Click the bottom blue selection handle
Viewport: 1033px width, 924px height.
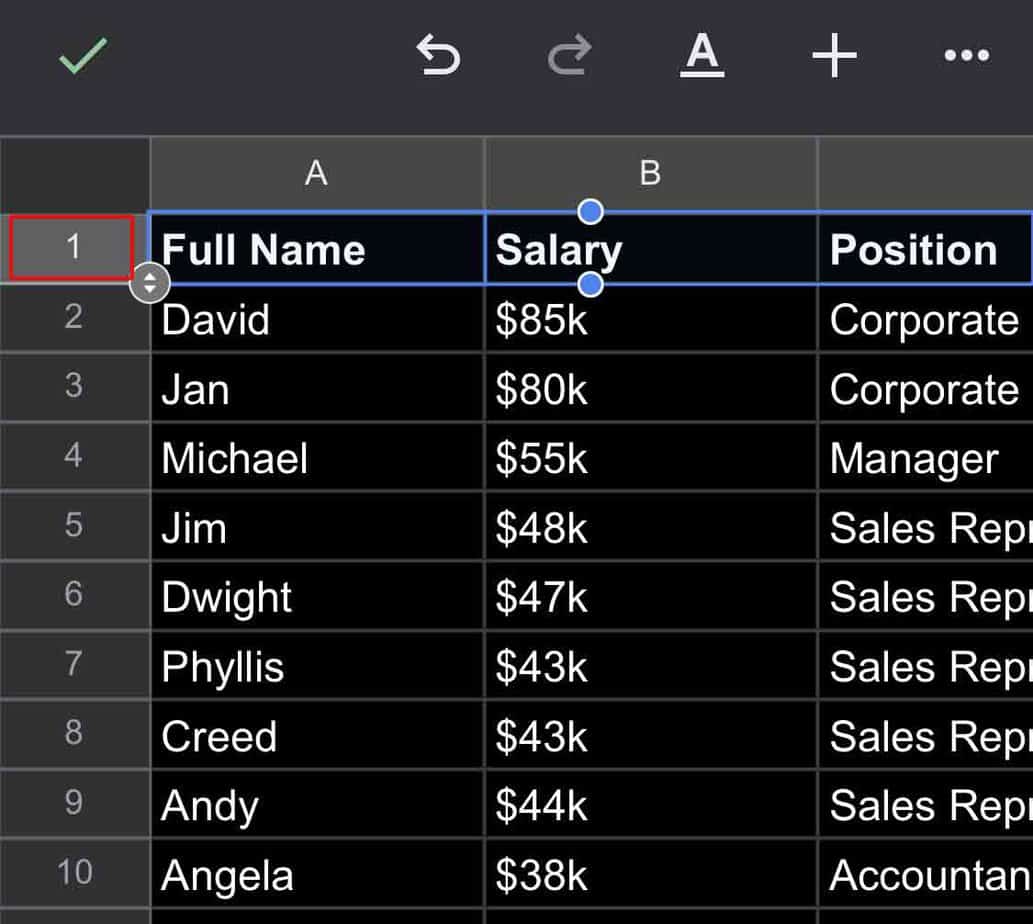point(591,285)
